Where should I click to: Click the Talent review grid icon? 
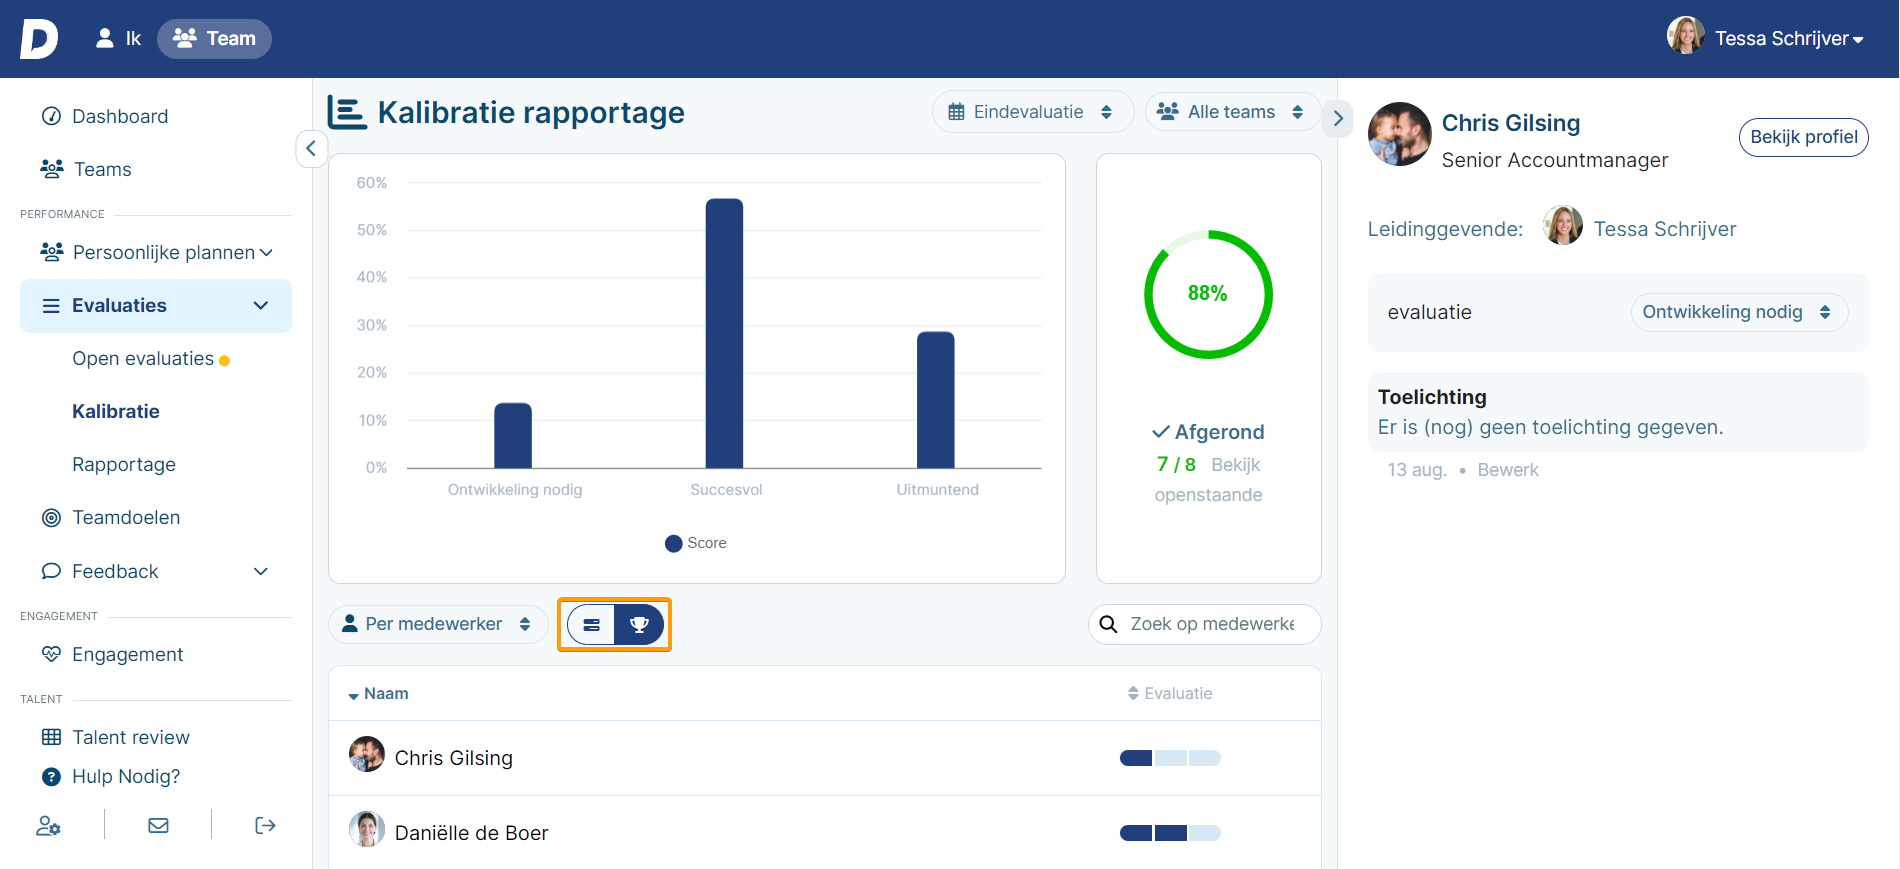[x=51, y=737]
